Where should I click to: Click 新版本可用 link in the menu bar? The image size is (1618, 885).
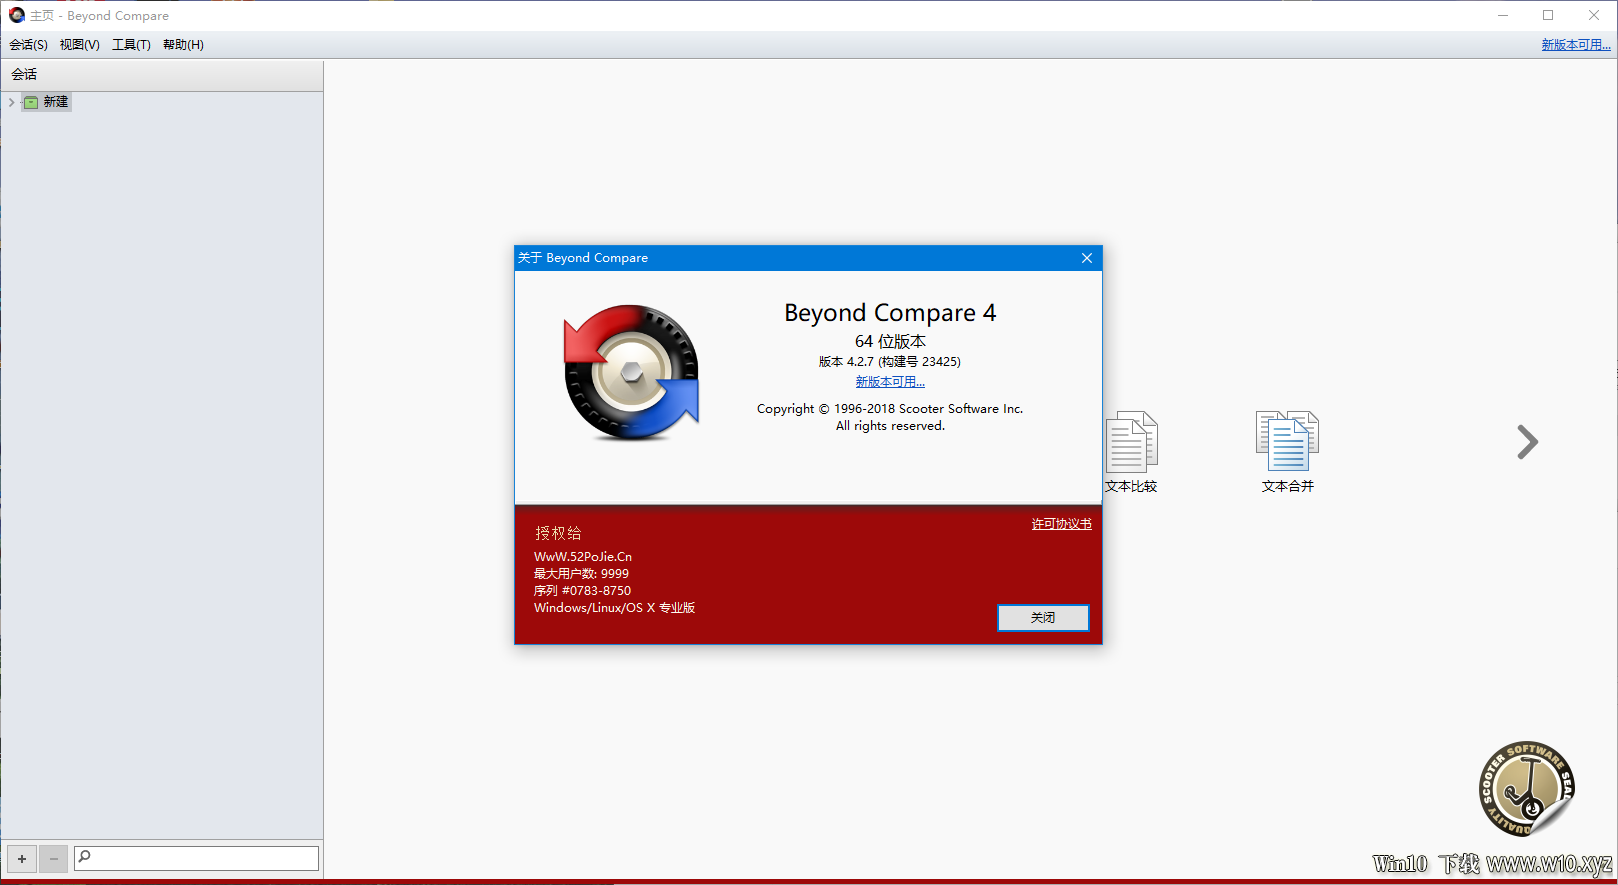click(1576, 45)
